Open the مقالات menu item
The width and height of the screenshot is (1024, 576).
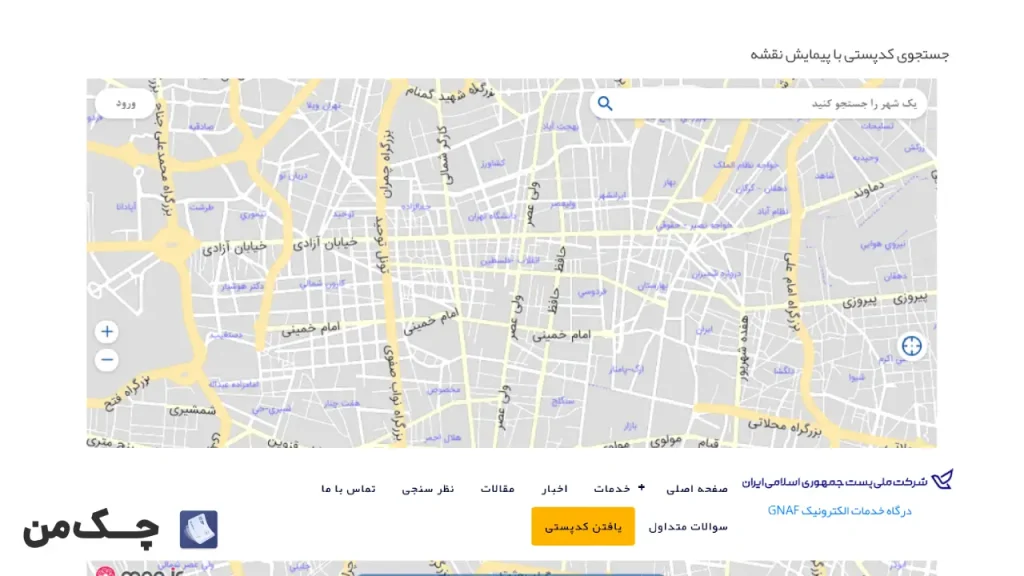pos(497,488)
